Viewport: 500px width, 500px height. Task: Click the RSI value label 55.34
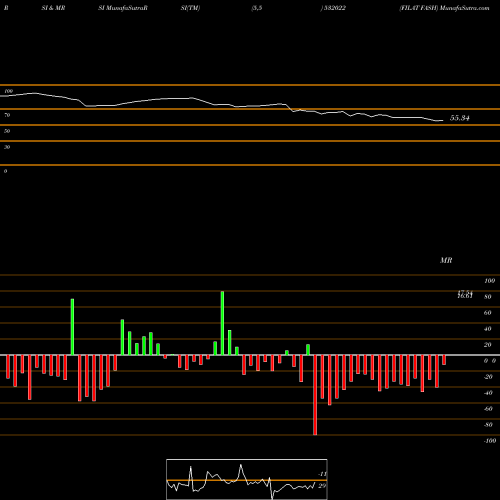(x=460, y=118)
